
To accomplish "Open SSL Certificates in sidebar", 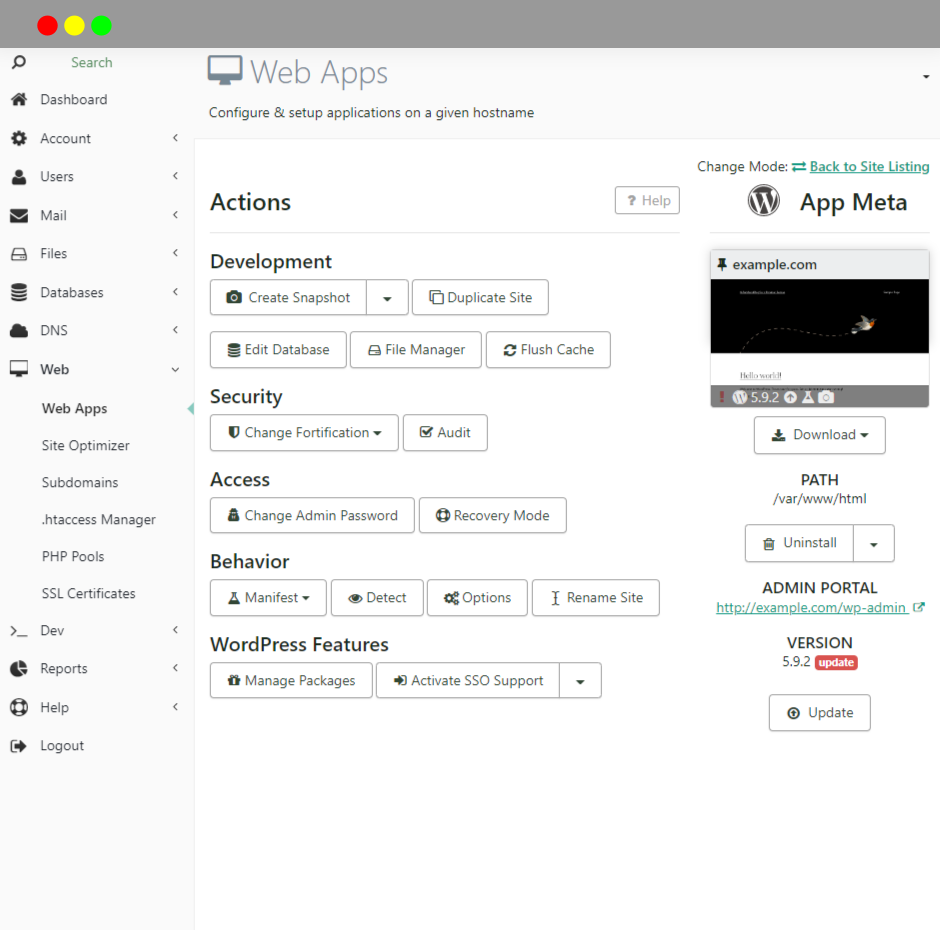I will (89, 594).
